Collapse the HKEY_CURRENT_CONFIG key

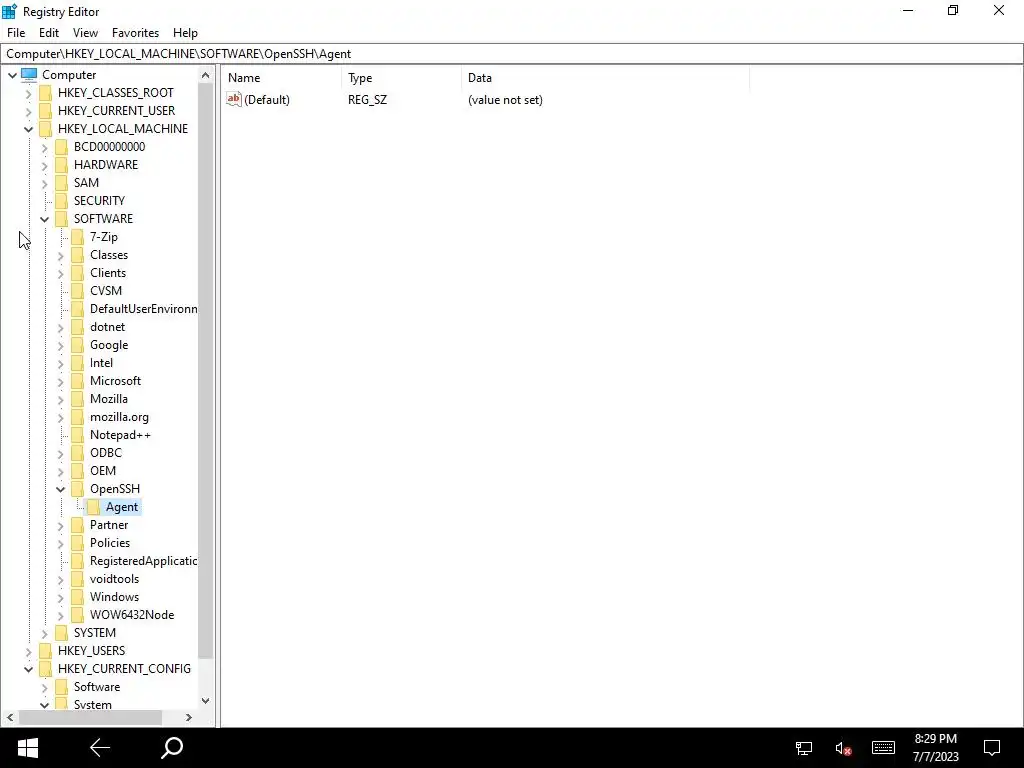(28, 669)
